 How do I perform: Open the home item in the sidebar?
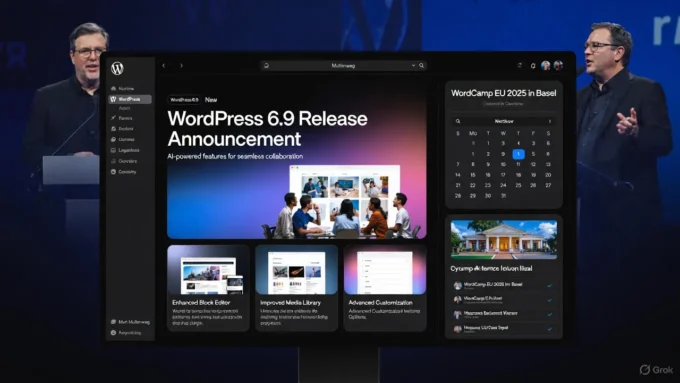[123, 88]
